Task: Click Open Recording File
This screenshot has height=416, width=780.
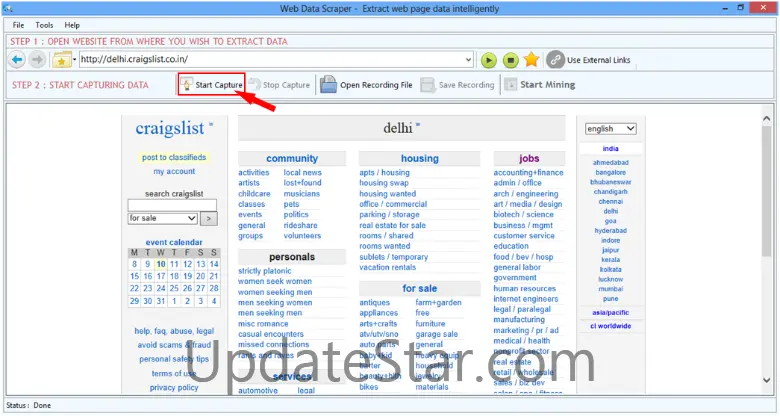Action: click(x=366, y=85)
